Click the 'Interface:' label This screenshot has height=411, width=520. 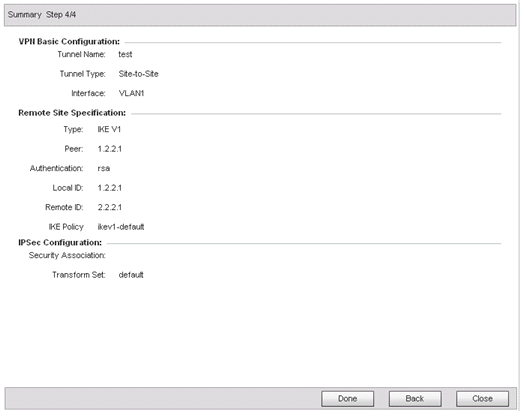(x=88, y=93)
